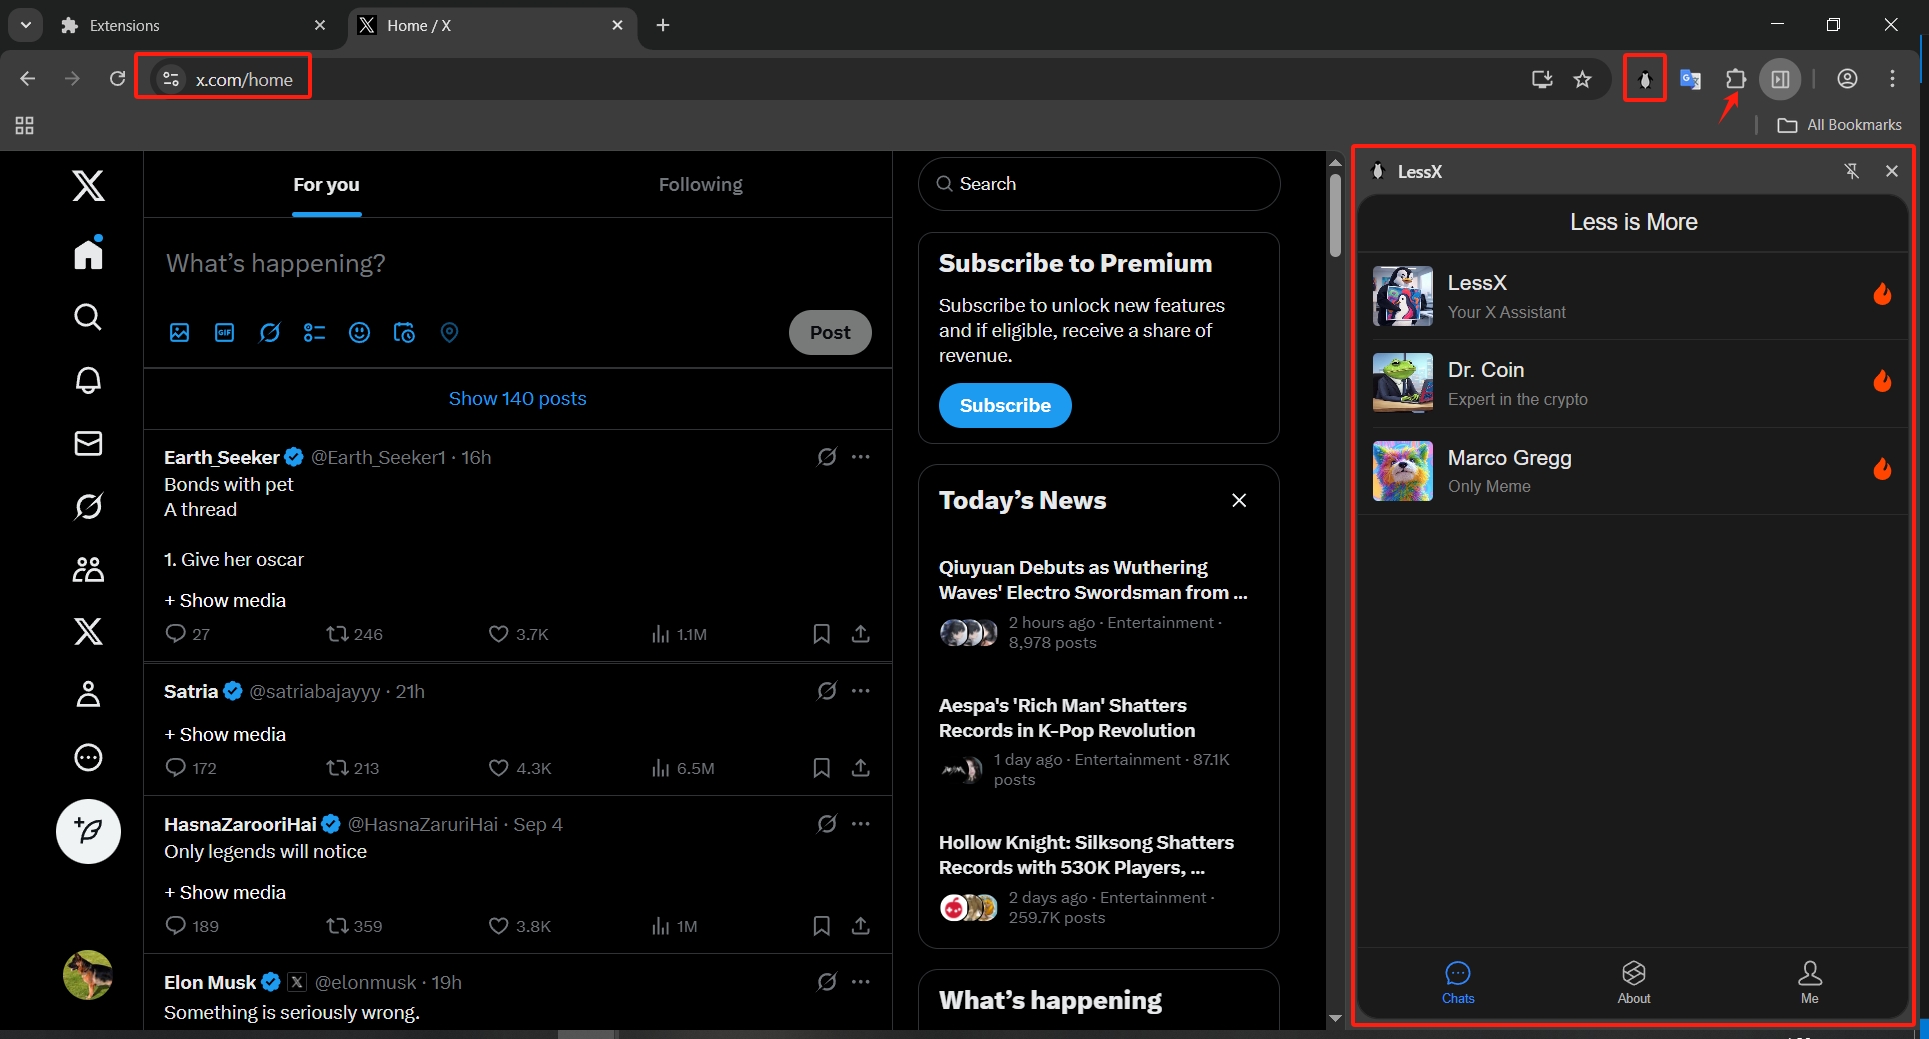This screenshot has height=1039, width=1929.
Task: Expand Show media on Satria's post
Action: [x=224, y=733]
